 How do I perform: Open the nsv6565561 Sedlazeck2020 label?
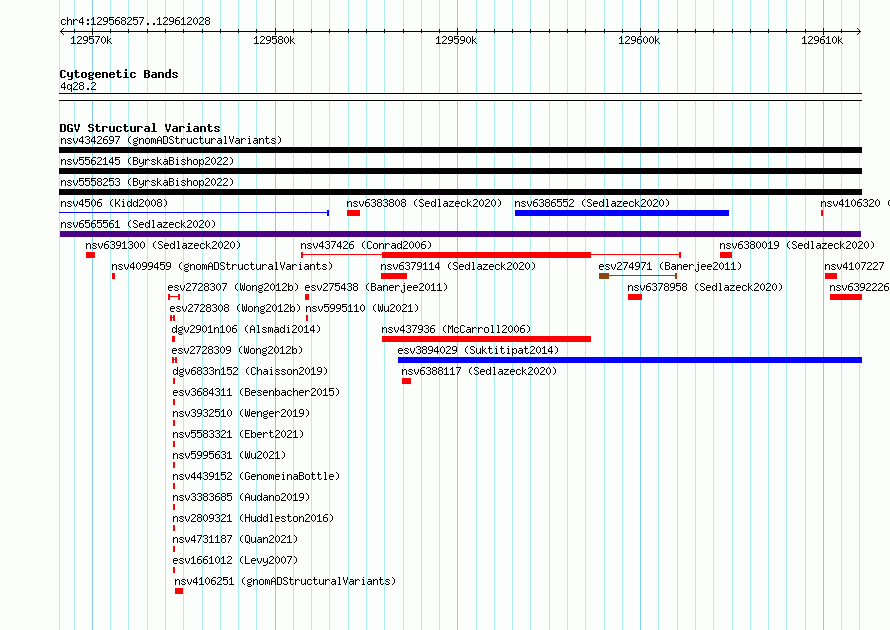tap(138, 224)
